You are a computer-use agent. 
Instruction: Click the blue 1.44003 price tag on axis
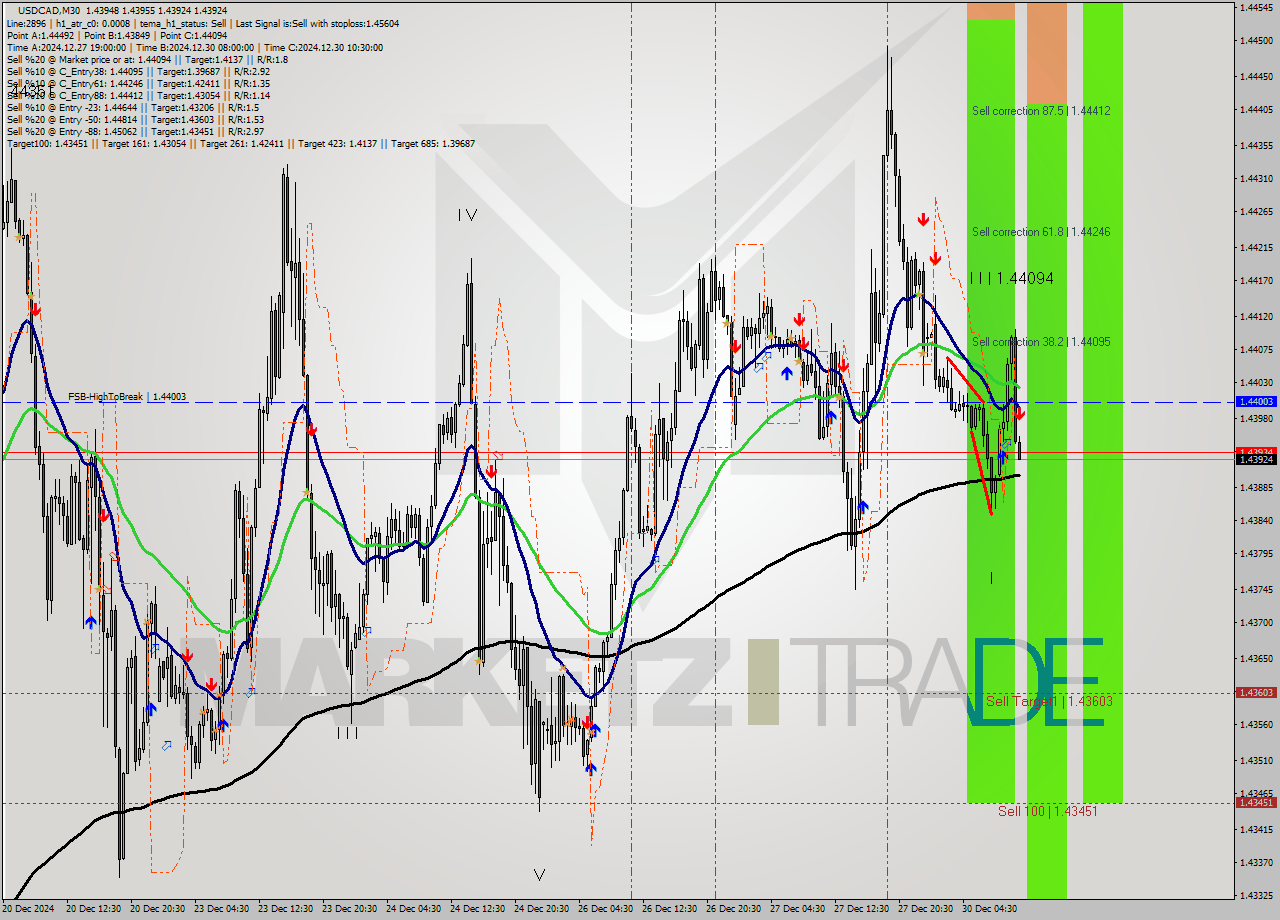click(x=1256, y=401)
